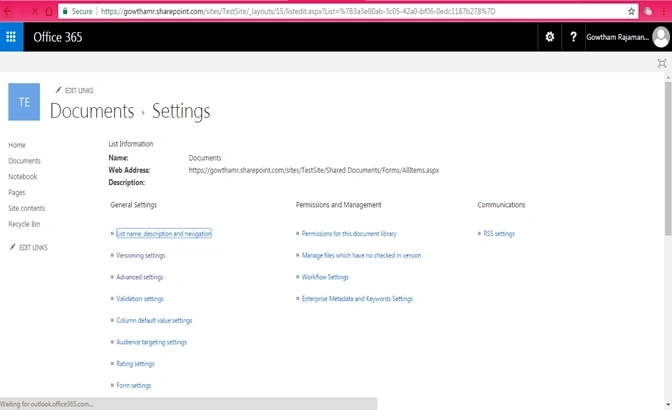Open Enterprise Metadata and Keywords Settings
Screen dimensions: 672x410
(x=357, y=299)
